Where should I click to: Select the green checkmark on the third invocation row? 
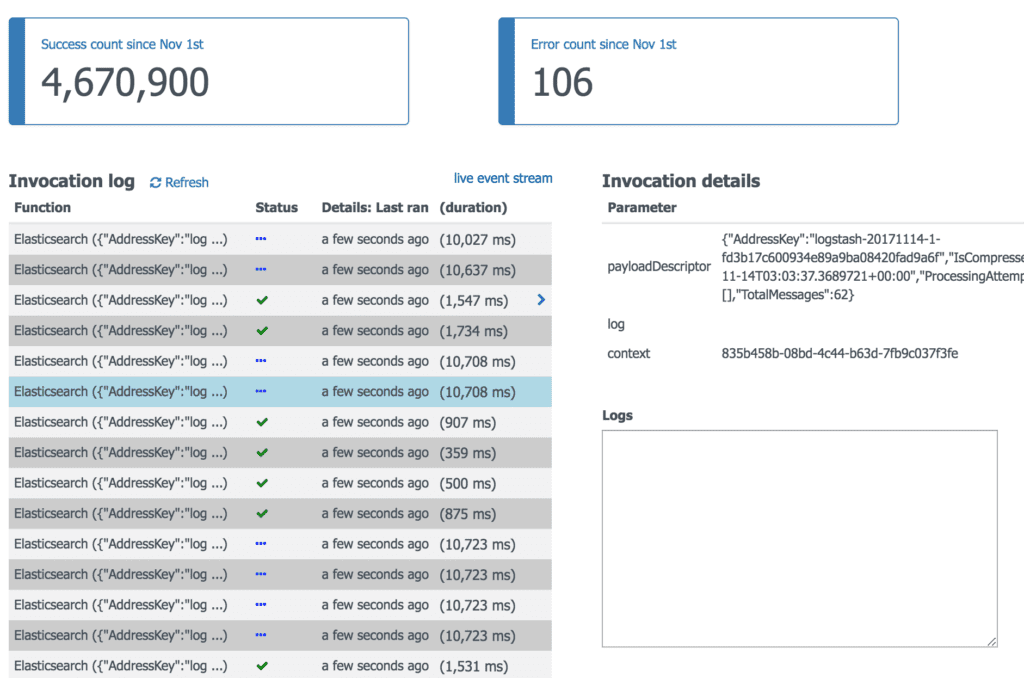tap(261, 300)
